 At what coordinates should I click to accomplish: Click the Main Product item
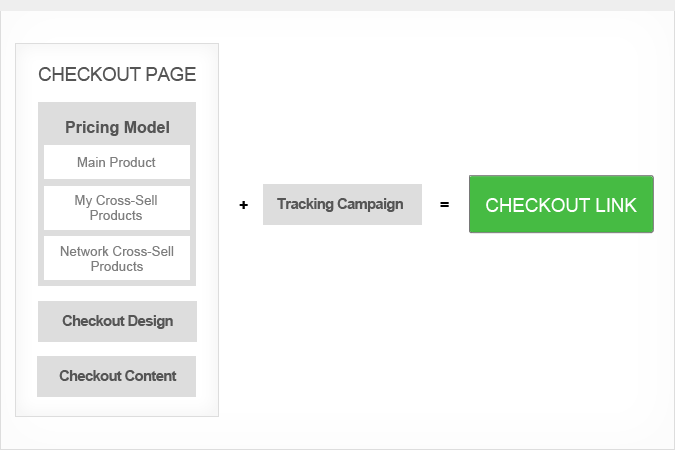click(116, 162)
